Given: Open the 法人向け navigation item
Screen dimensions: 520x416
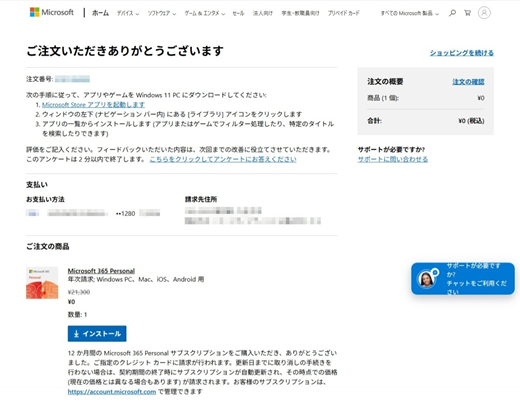Looking at the screenshot, I should point(263,14).
